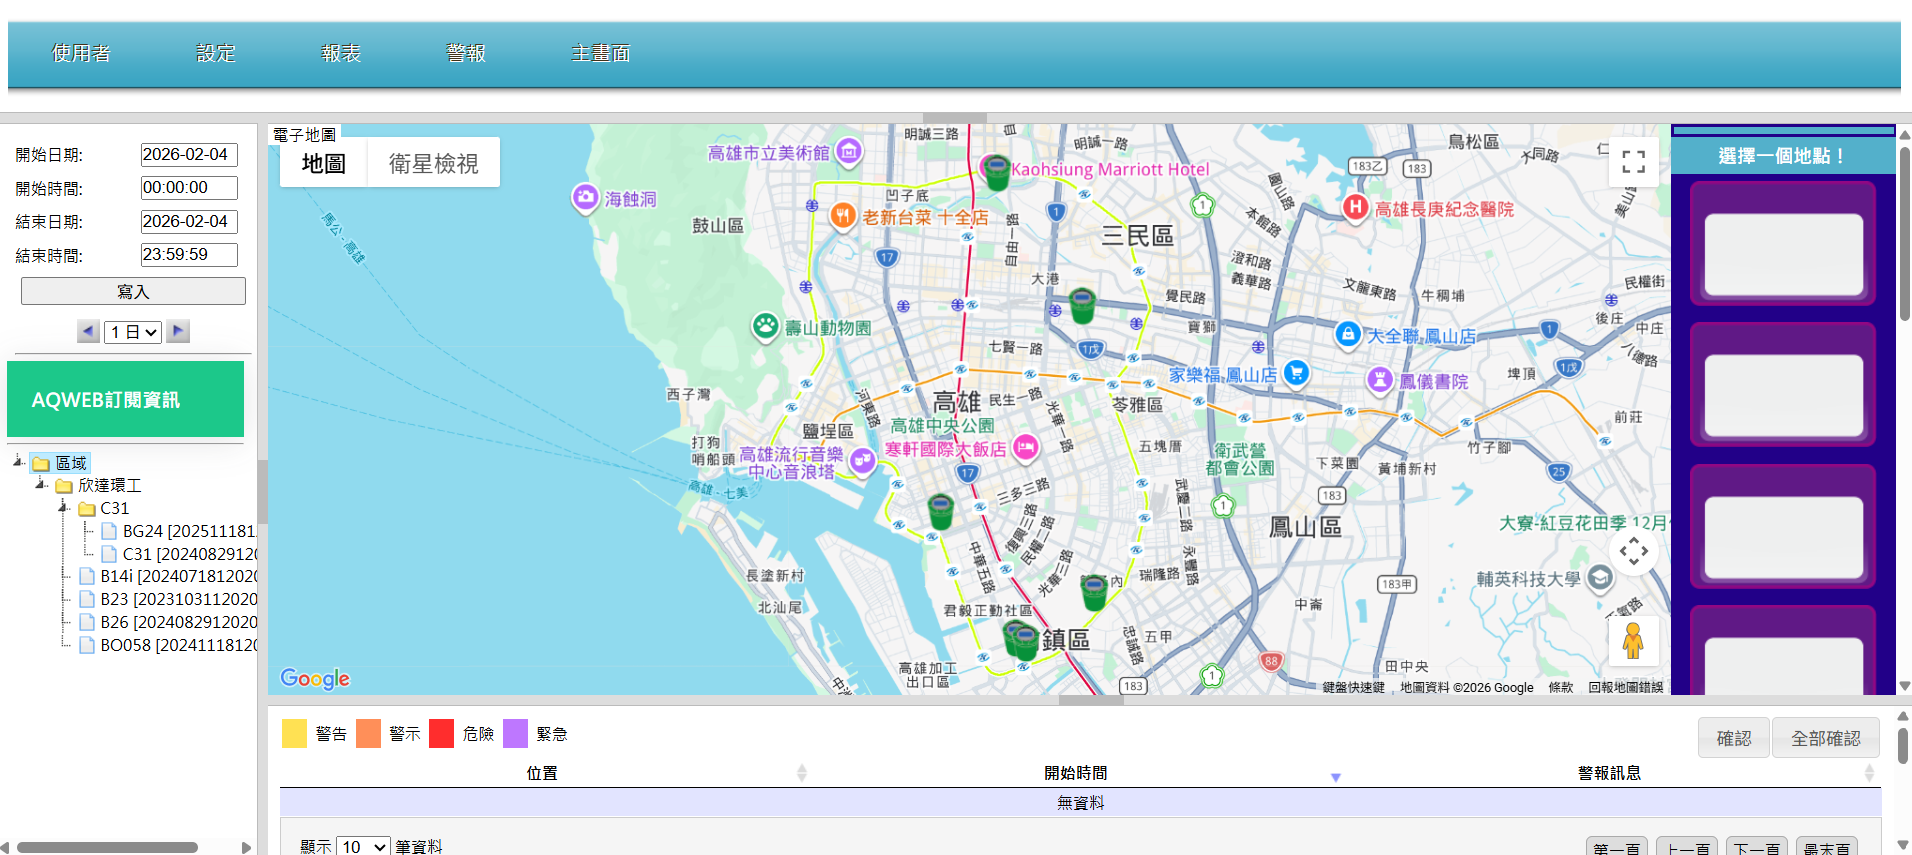Click the 寫入 button
Screen dimensions: 1912x855
(x=133, y=291)
